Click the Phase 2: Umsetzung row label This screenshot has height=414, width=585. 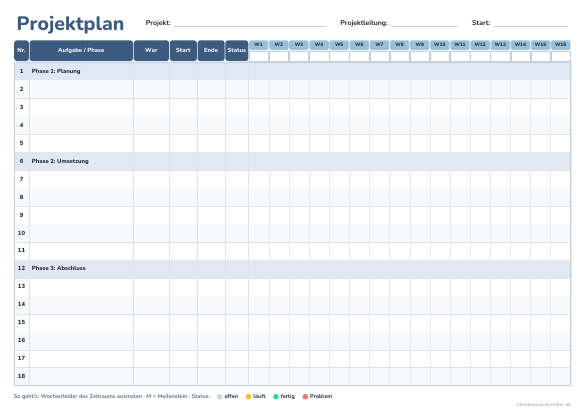[60, 161]
